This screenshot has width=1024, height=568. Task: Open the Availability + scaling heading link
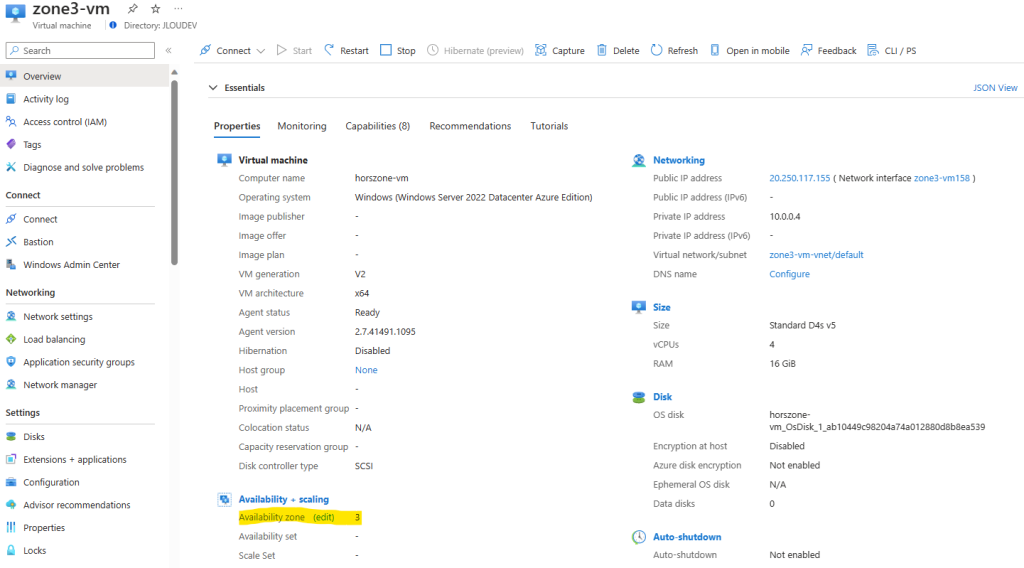tap(283, 499)
